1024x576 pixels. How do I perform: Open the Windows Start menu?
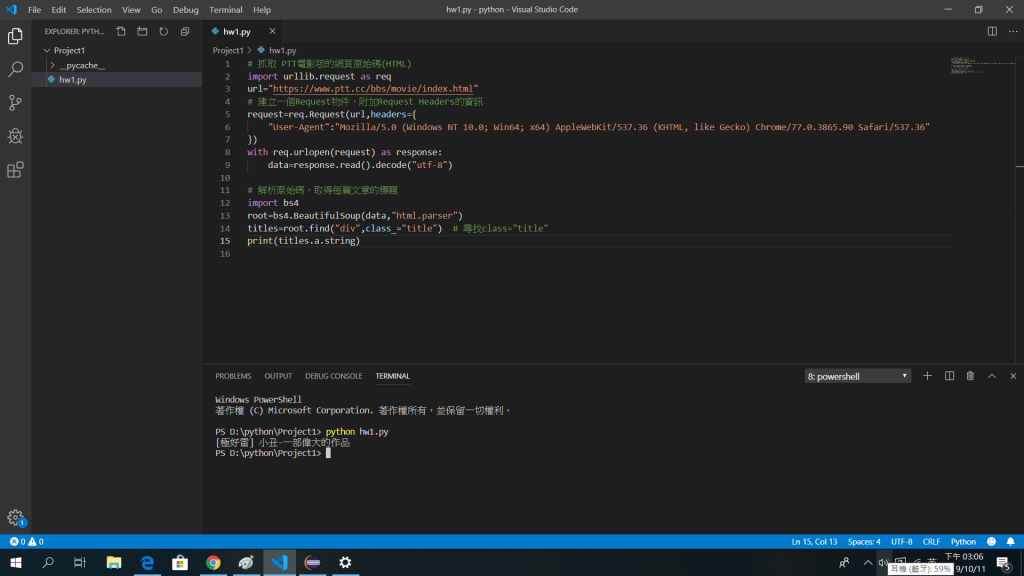pyautogui.click(x=16, y=562)
